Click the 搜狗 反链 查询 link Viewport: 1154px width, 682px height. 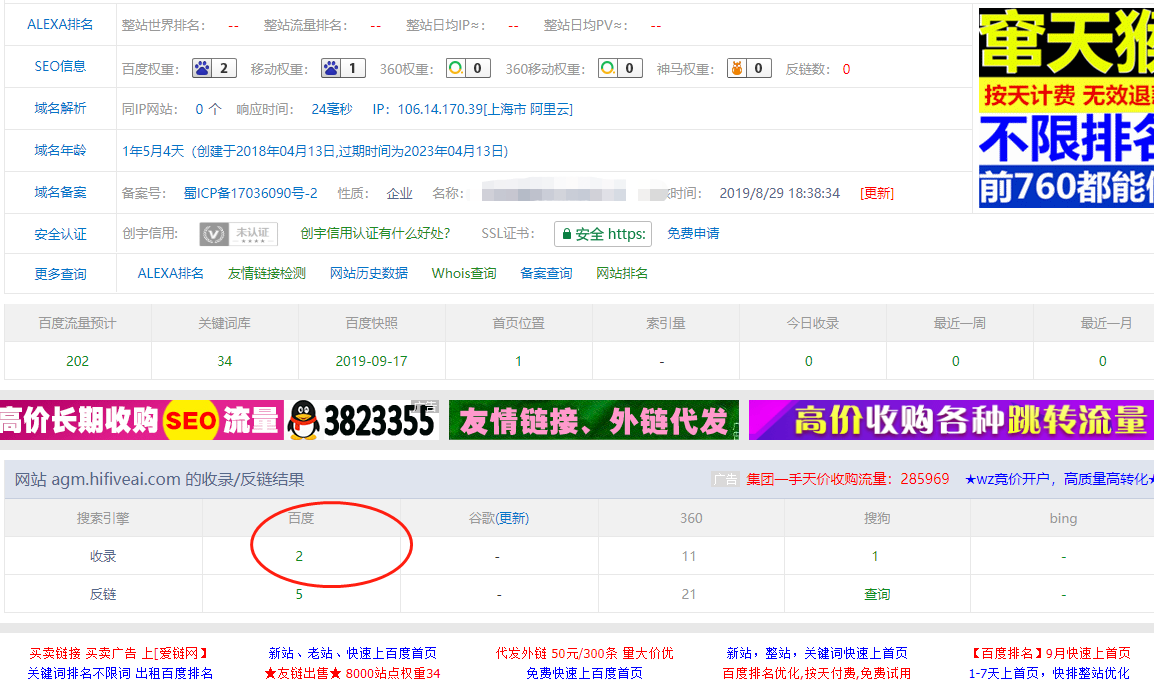877,594
